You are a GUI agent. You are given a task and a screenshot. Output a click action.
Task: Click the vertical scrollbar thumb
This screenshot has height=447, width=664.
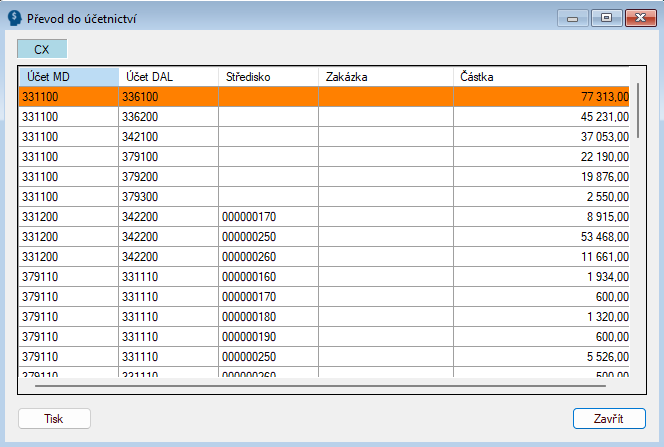coord(638,110)
